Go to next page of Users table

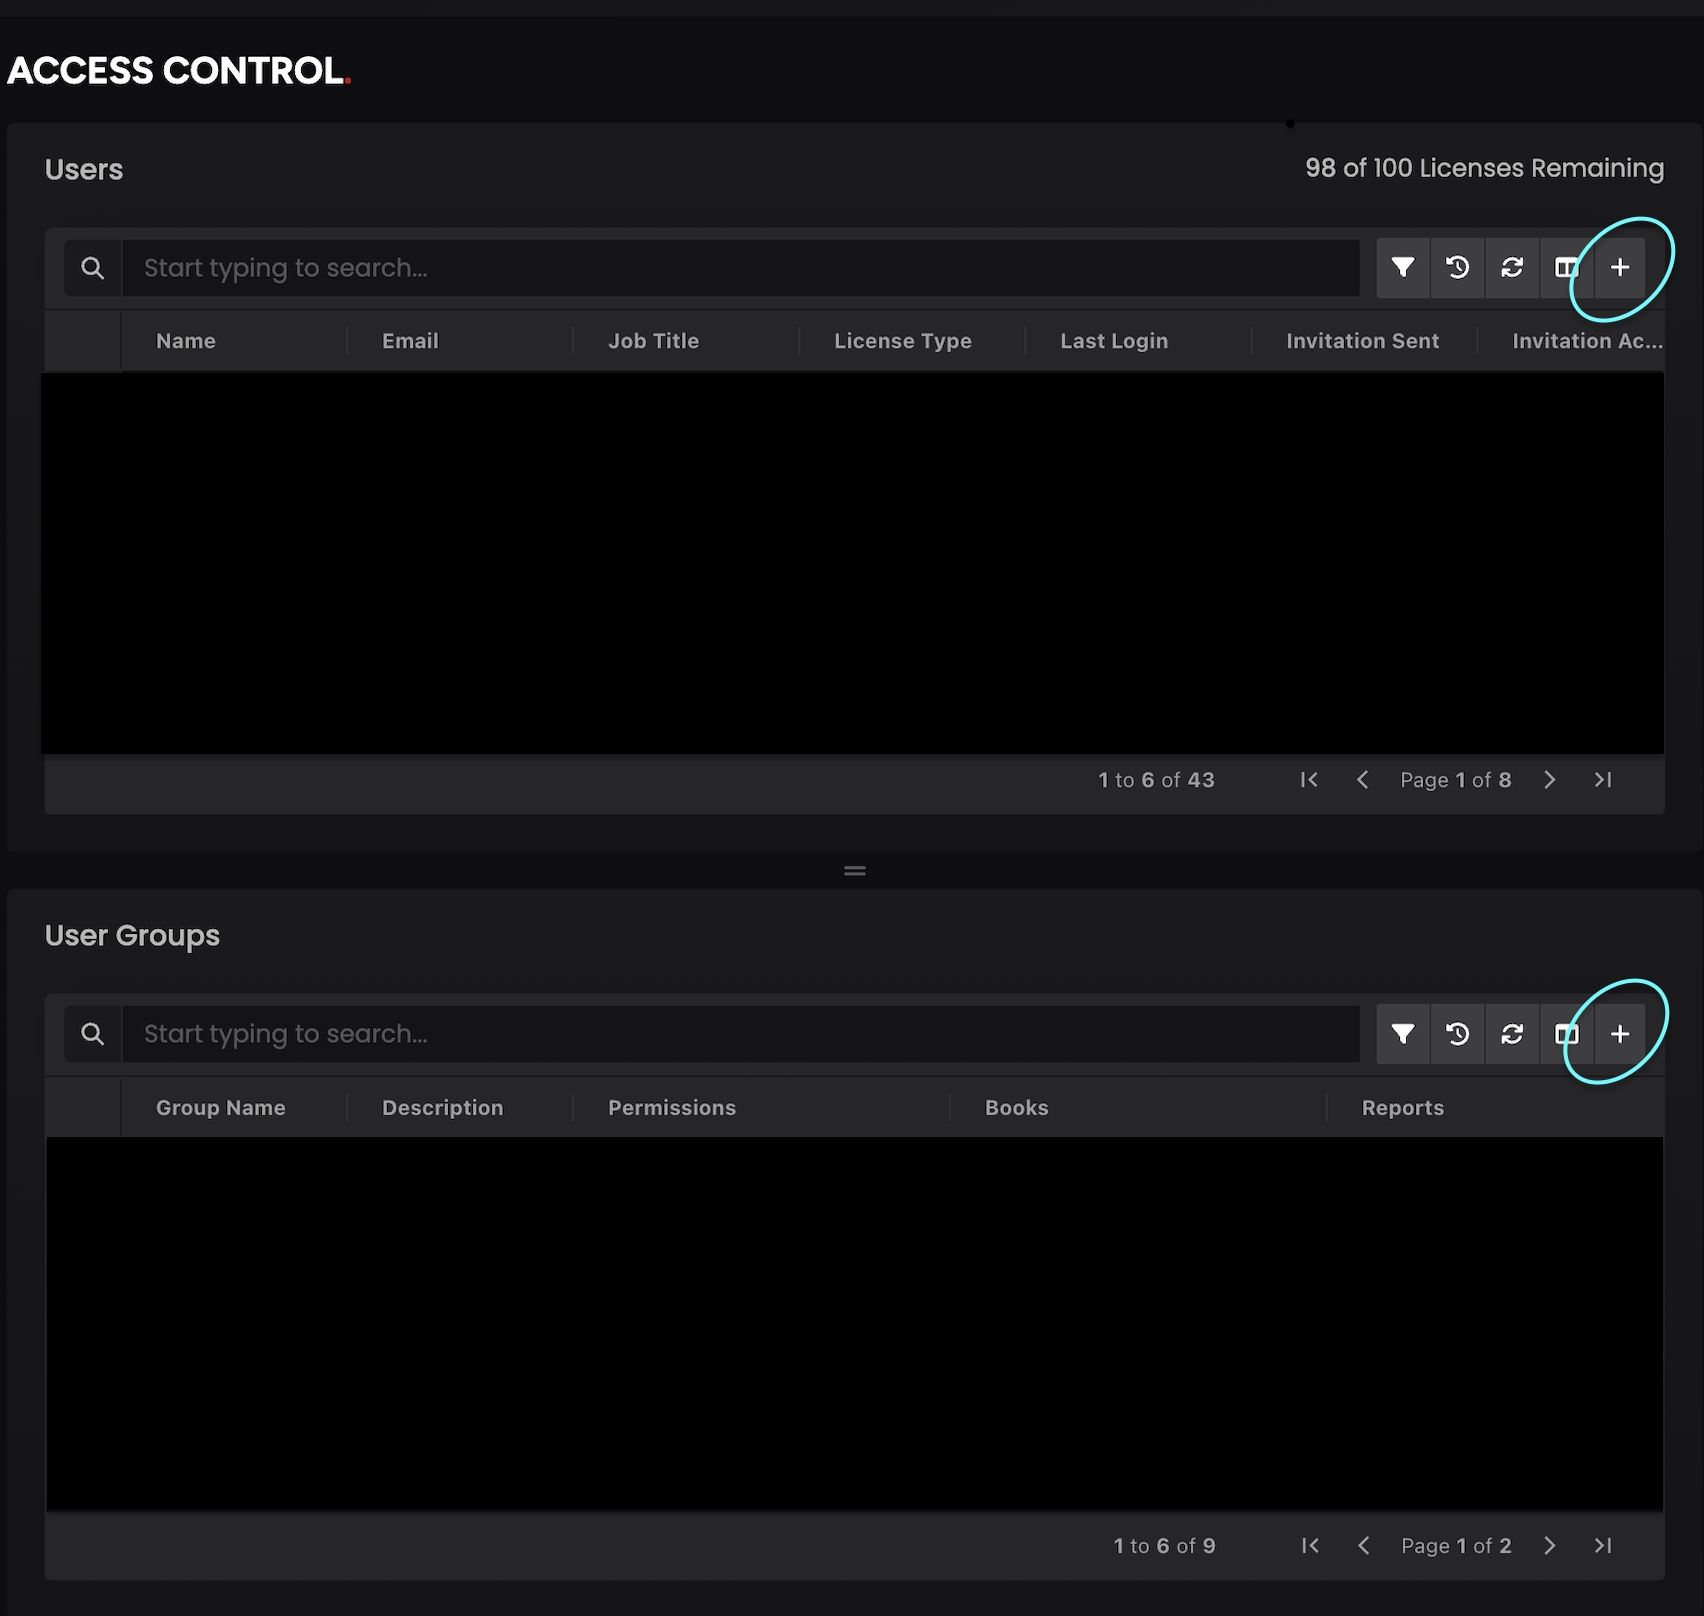(x=1549, y=780)
